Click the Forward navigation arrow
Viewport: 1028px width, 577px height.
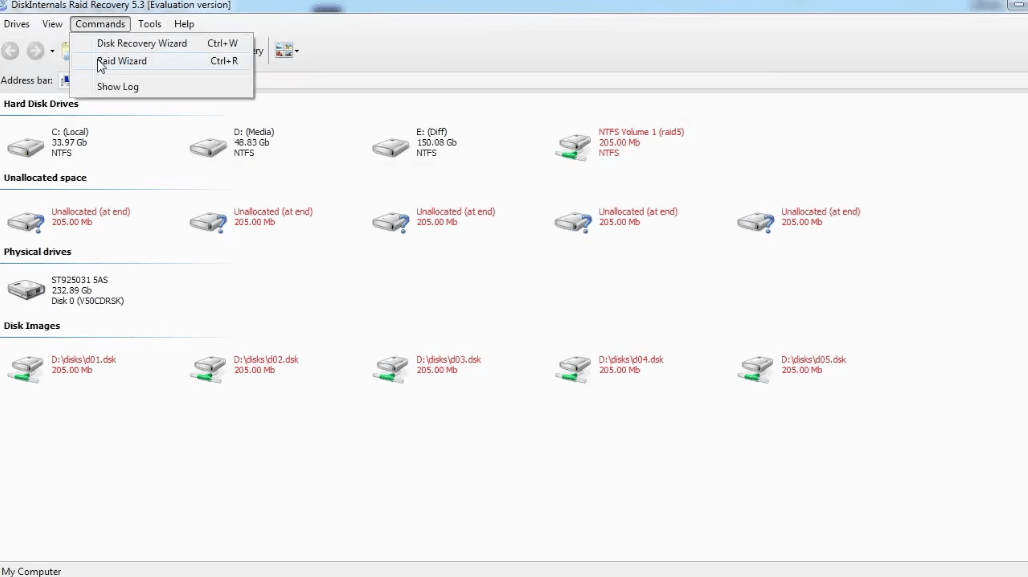(x=35, y=51)
